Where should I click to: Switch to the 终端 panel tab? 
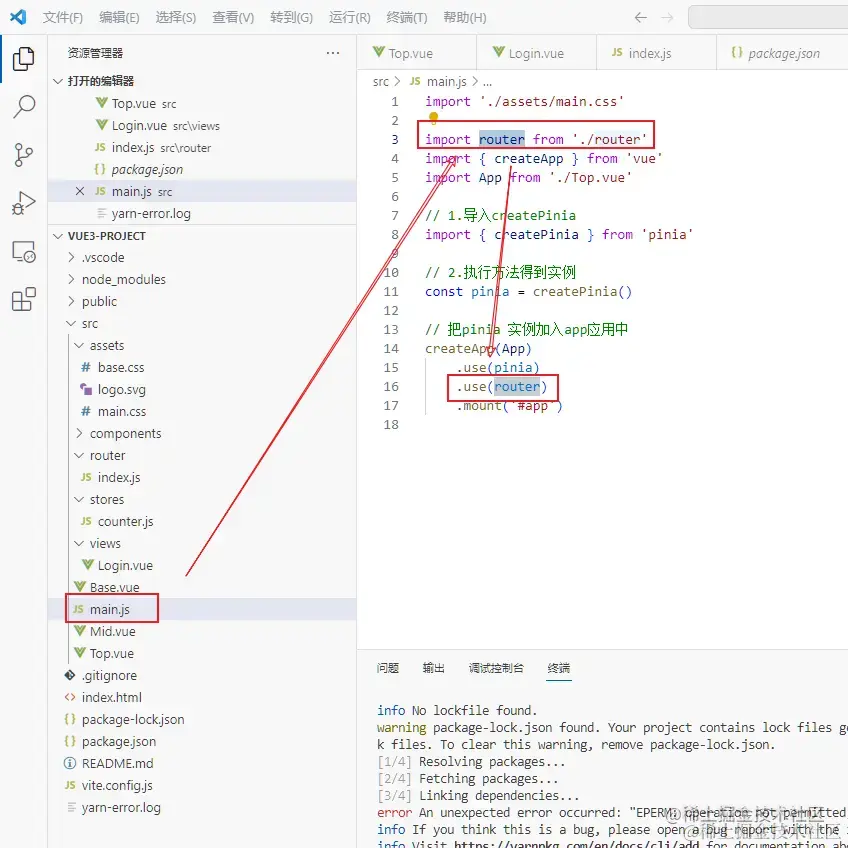tap(559, 668)
